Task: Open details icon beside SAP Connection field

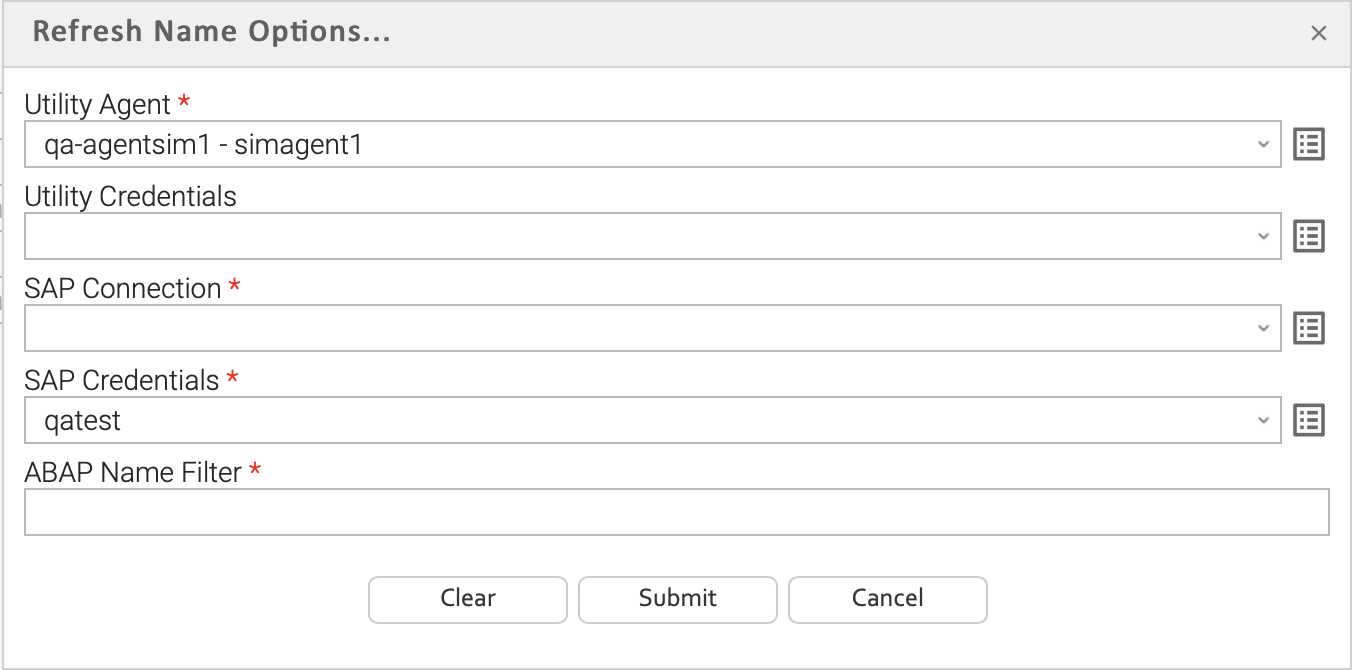Action: [x=1309, y=328]
